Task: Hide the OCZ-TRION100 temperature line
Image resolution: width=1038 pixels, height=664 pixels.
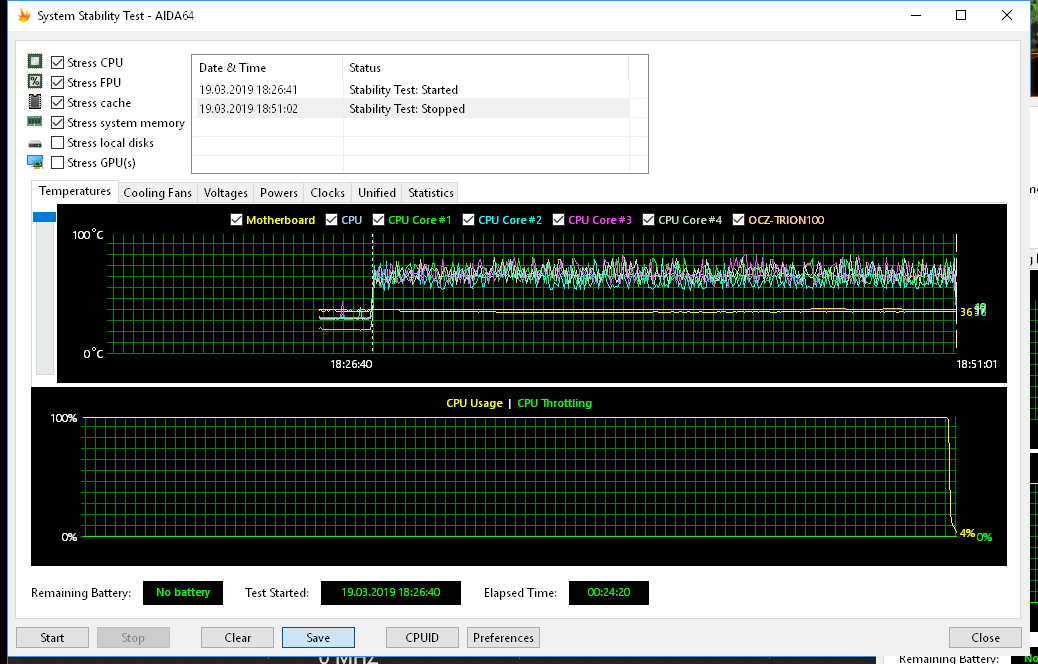Action: (x=739, y=220)
